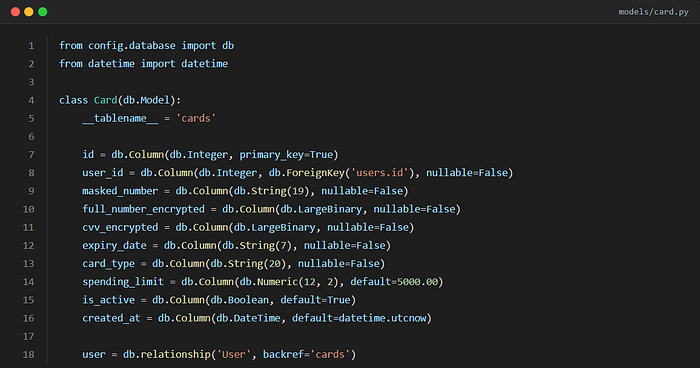Click 'spending_limit' variable name
Image resolution: width=700 pixels, height=368 pixels.
click(123, 282)
